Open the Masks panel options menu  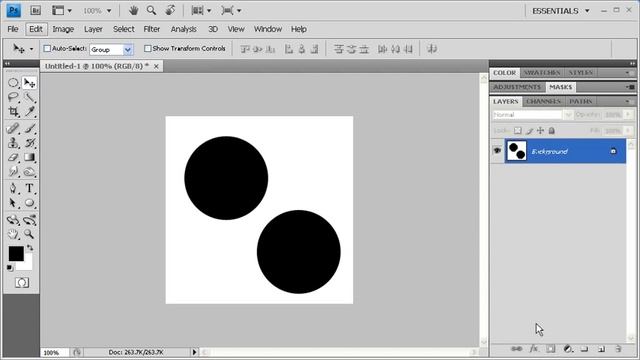click(631, 87)
